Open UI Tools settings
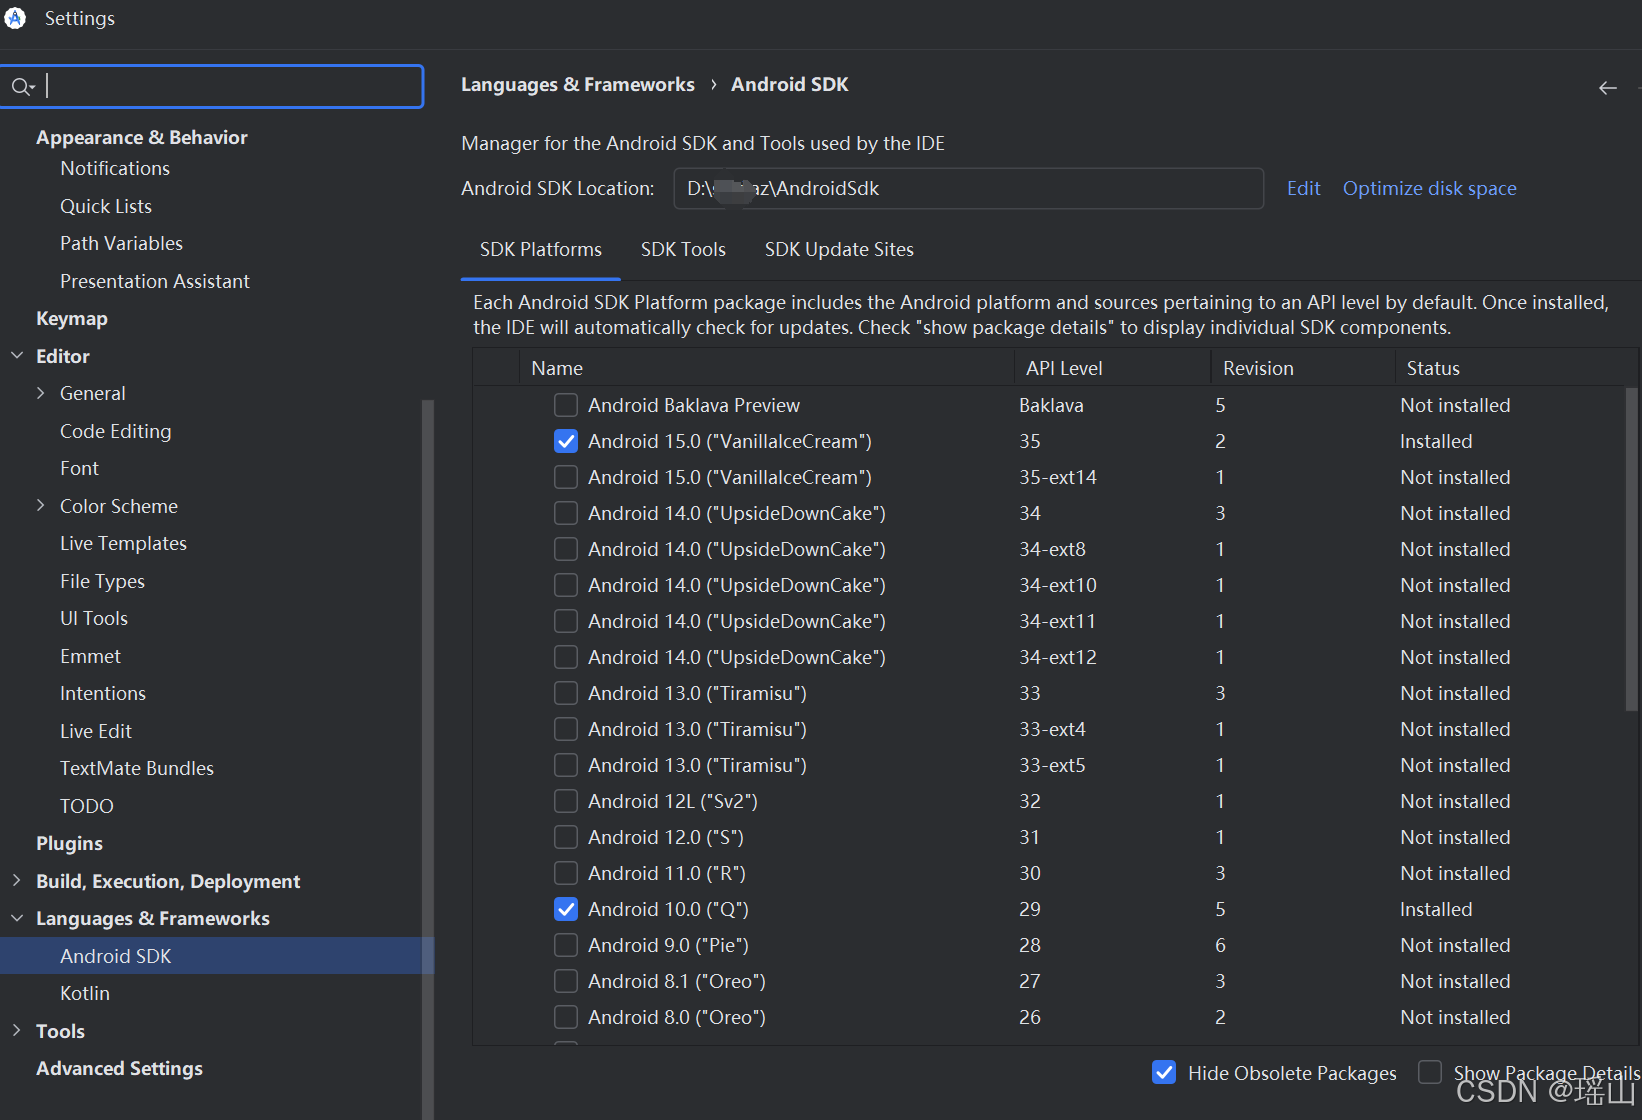The height and width of the screenshot is (1120, 1642). (x=94, y=618)
